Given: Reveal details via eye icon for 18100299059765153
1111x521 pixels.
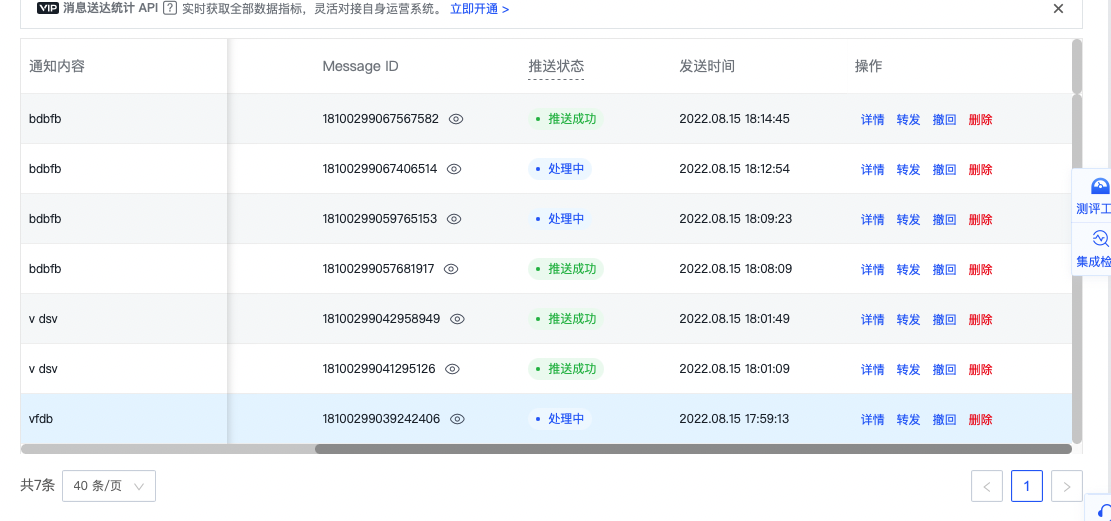Looking at the screenshot, I should click(454, 219).
